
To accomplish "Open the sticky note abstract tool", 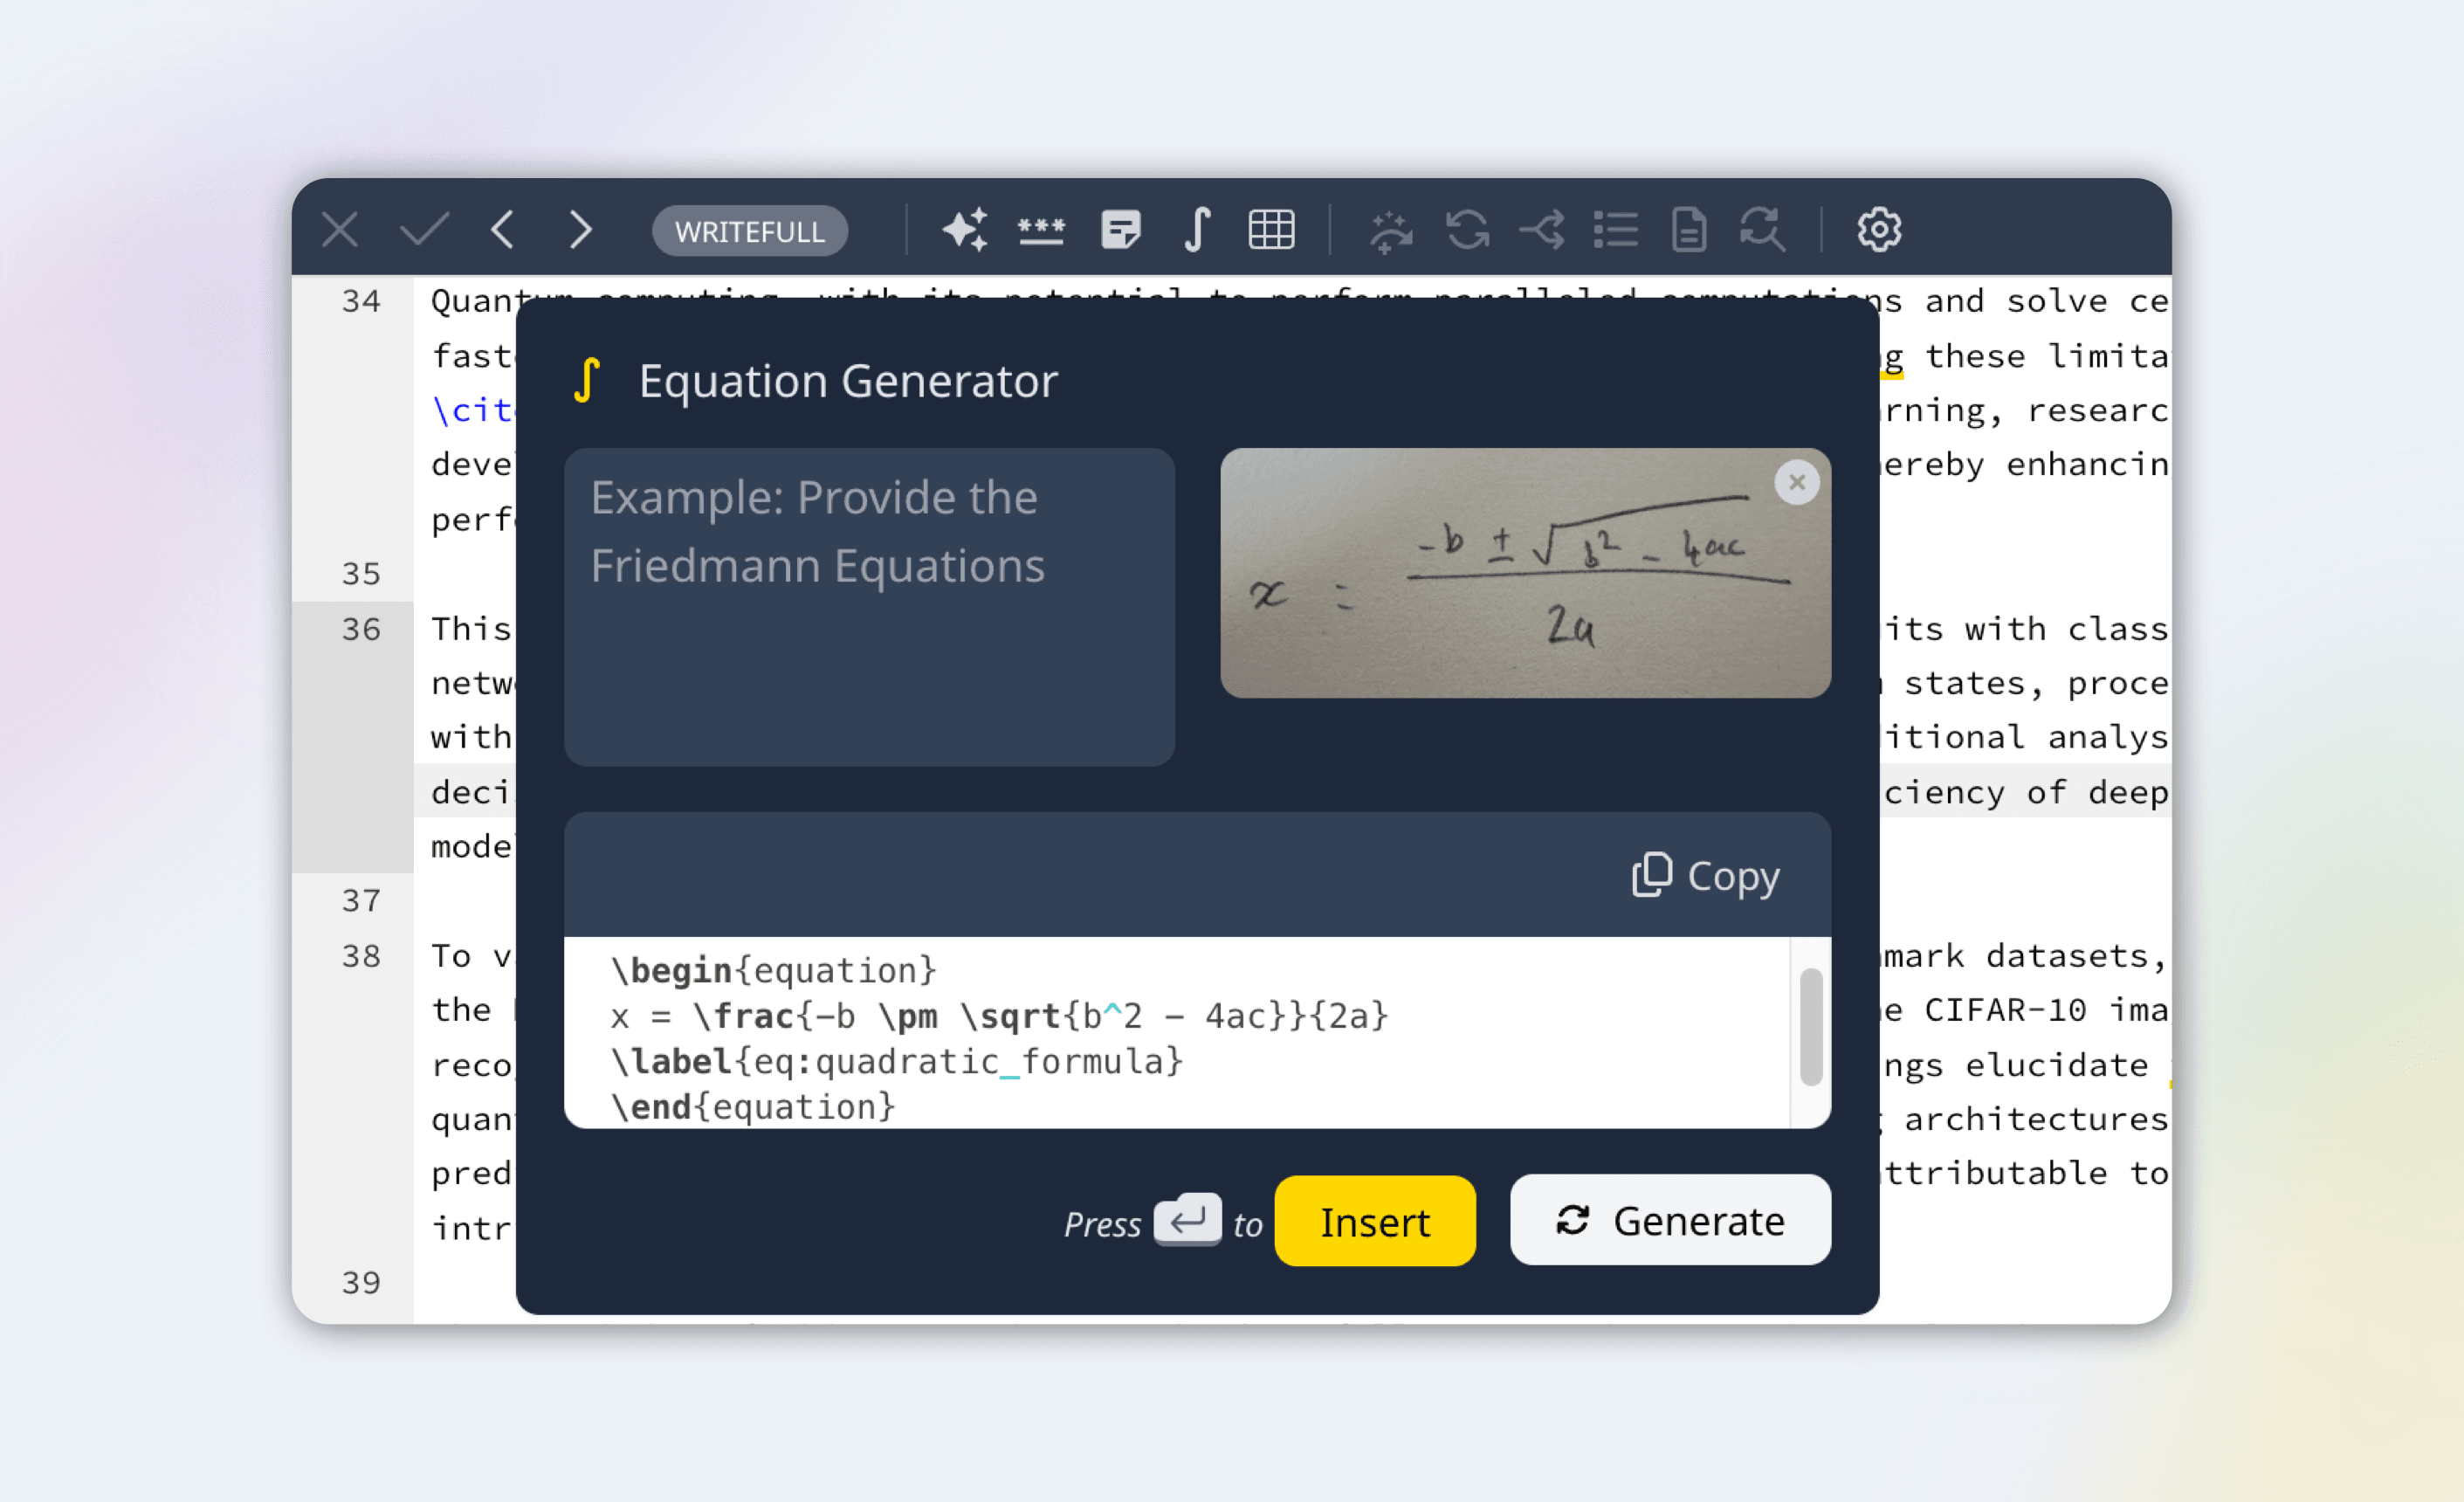I will point(1120,230).
